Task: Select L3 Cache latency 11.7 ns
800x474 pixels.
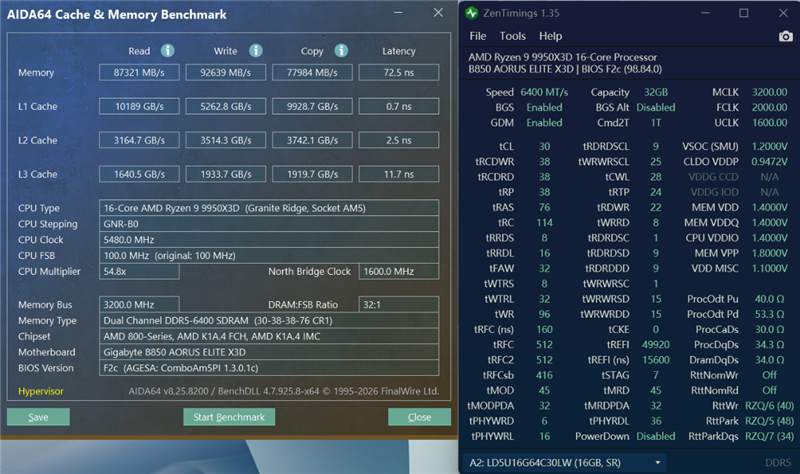Action: pos(398,174)
